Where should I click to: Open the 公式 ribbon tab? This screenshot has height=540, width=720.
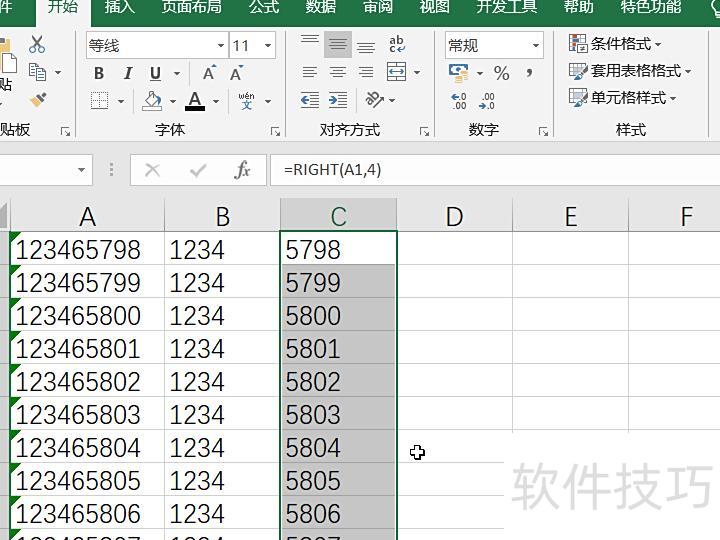(264, 7)
